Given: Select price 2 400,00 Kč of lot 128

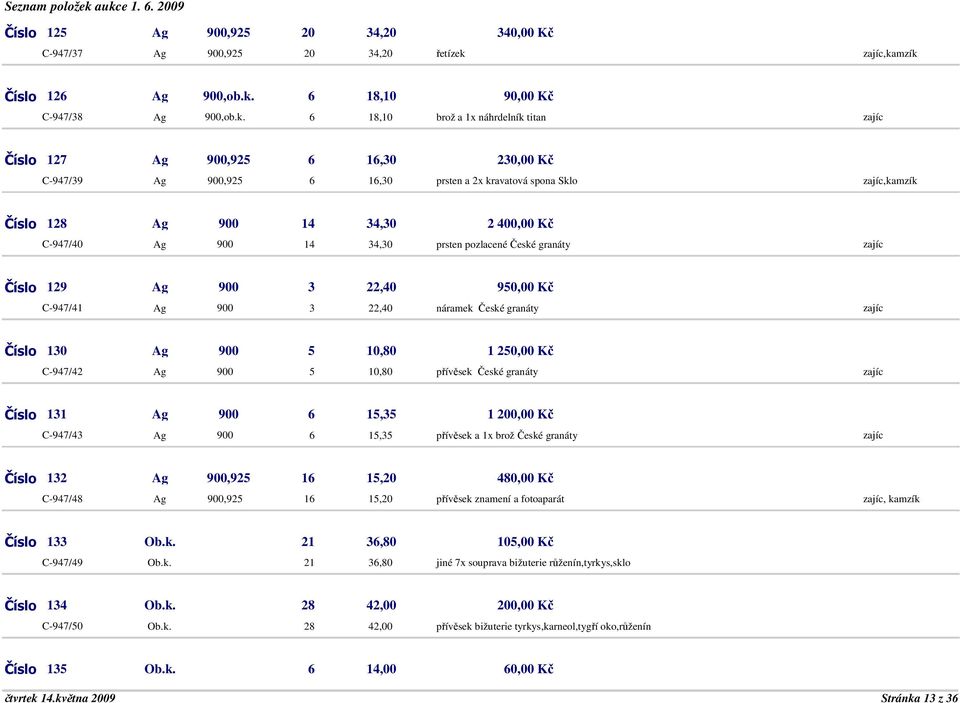Looking at the screenshot, I should pyautogui.click(x=520, y=224).
